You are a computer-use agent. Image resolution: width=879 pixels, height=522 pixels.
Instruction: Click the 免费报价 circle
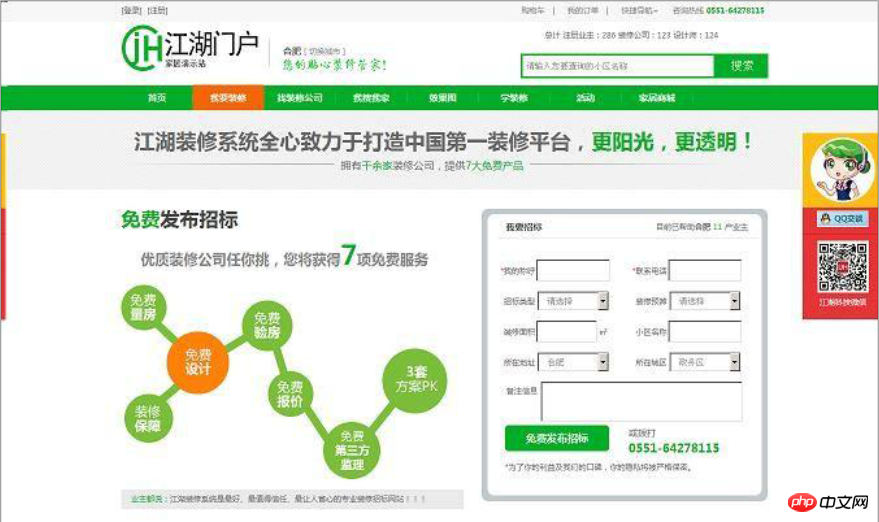[290, 394]
